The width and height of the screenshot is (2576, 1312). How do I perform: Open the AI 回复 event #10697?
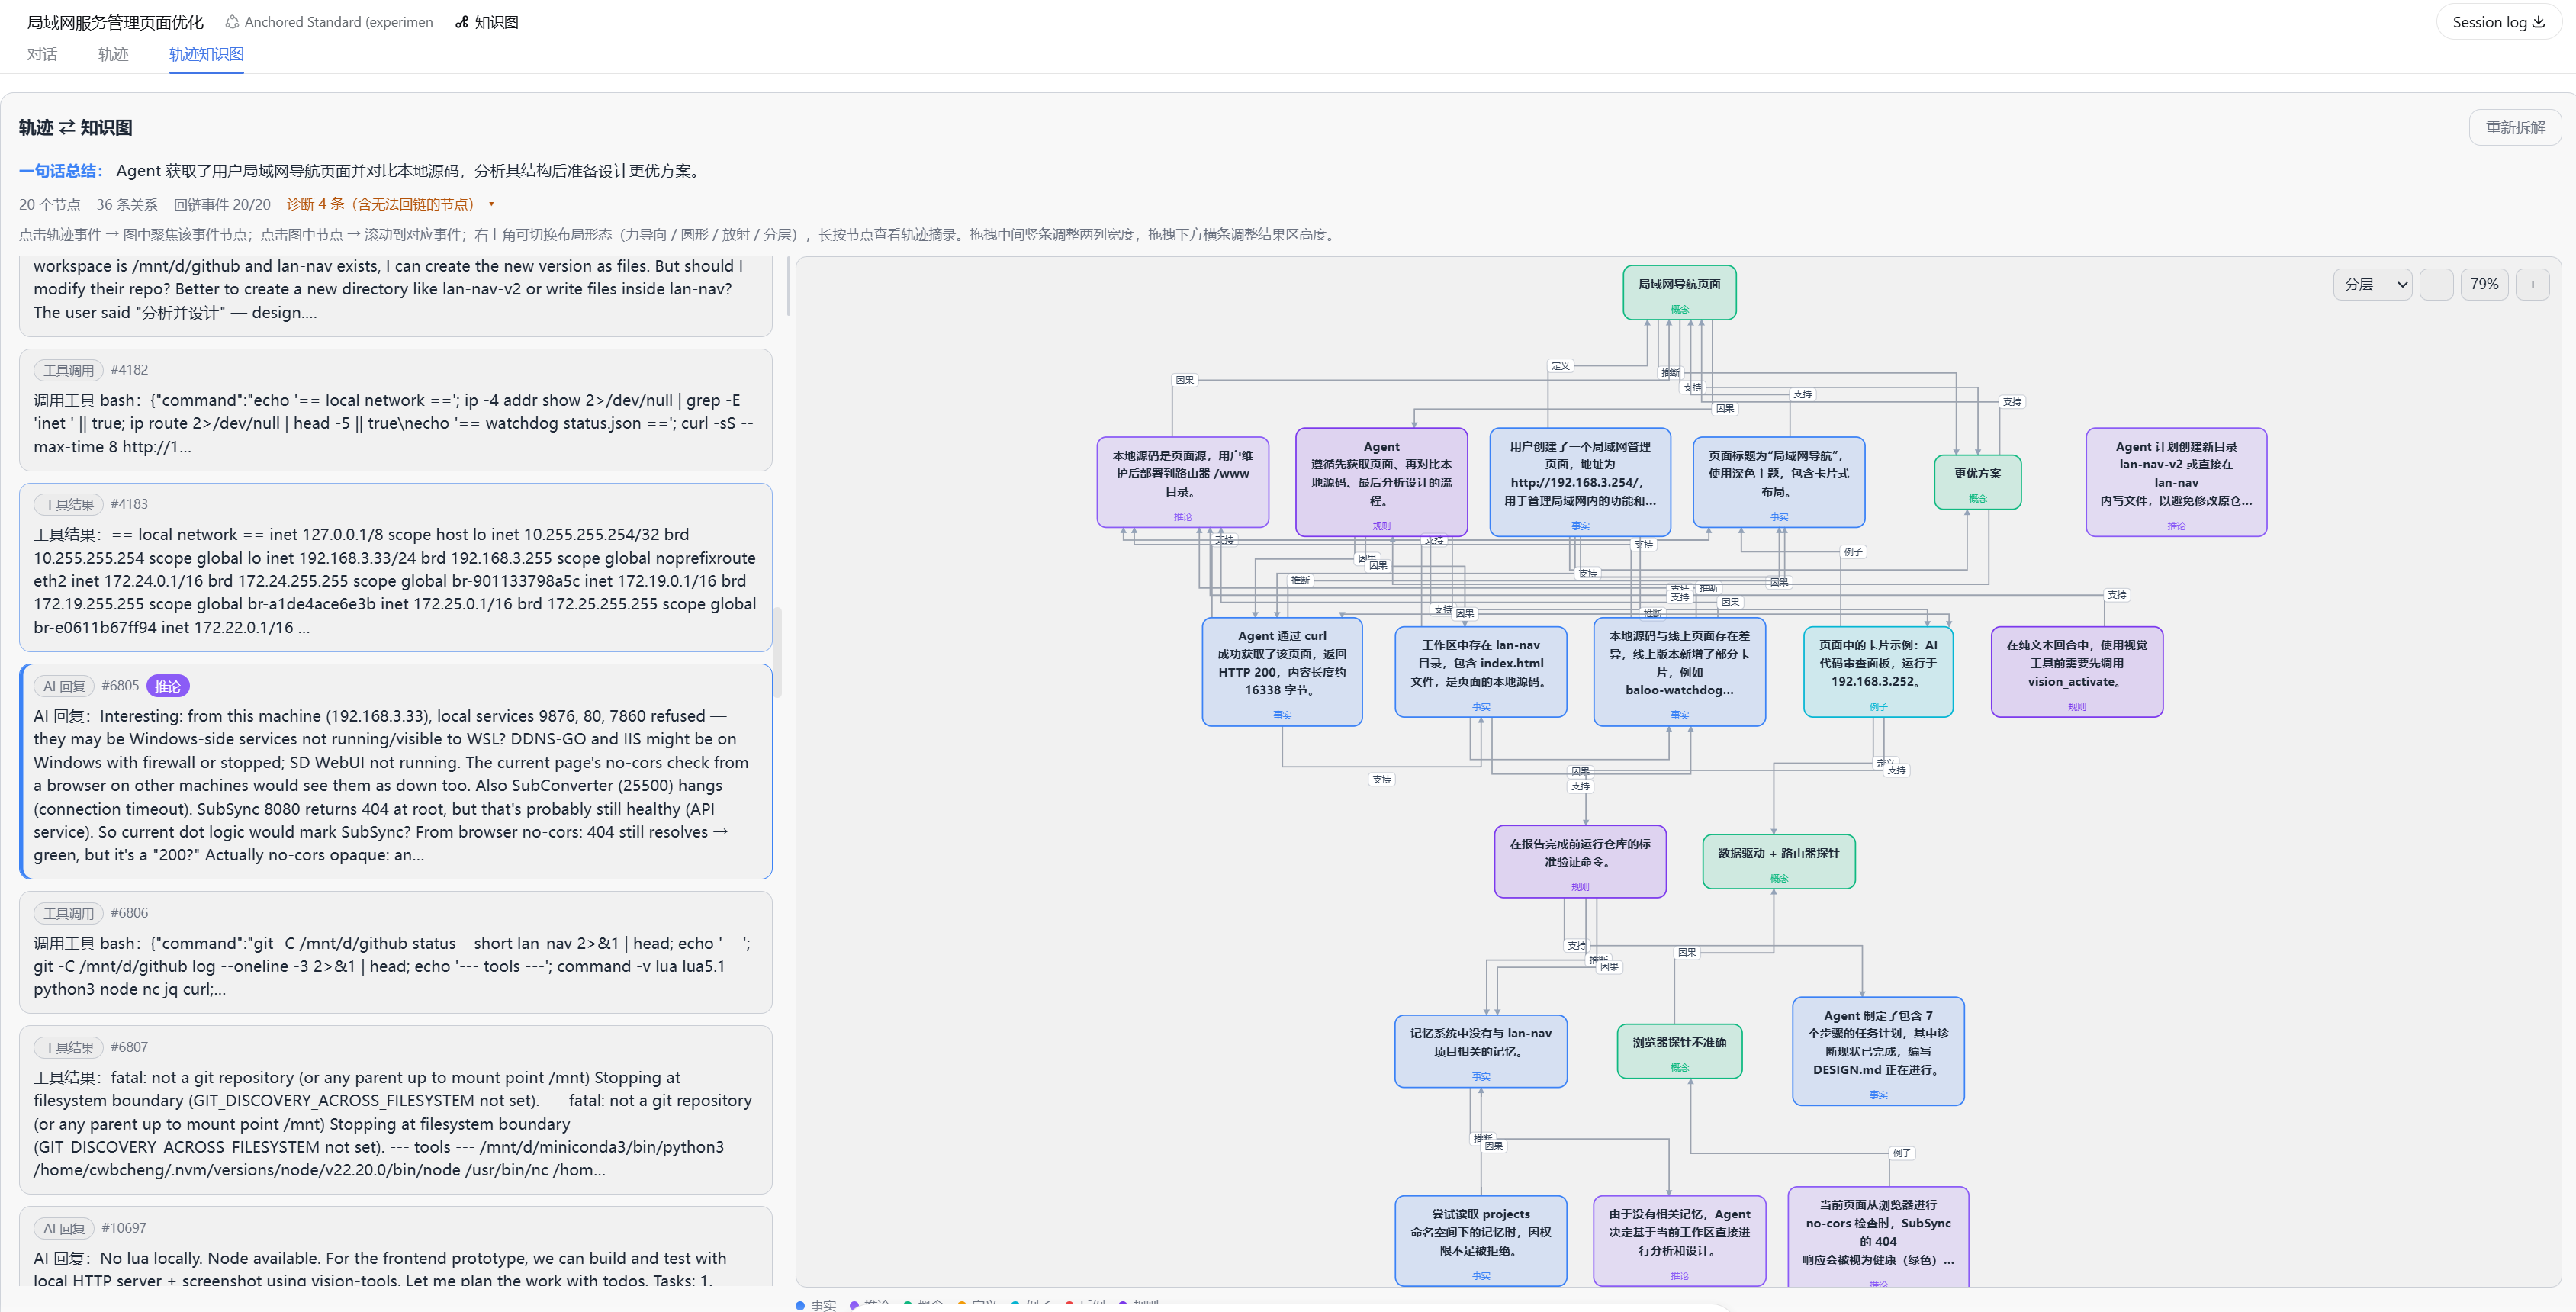(395, 1247)
